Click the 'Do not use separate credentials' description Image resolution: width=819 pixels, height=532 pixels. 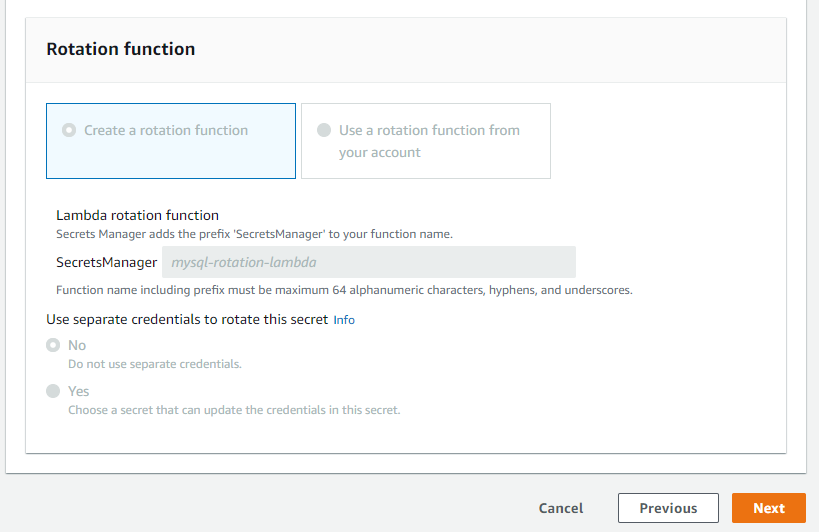(x=155, y=364)
